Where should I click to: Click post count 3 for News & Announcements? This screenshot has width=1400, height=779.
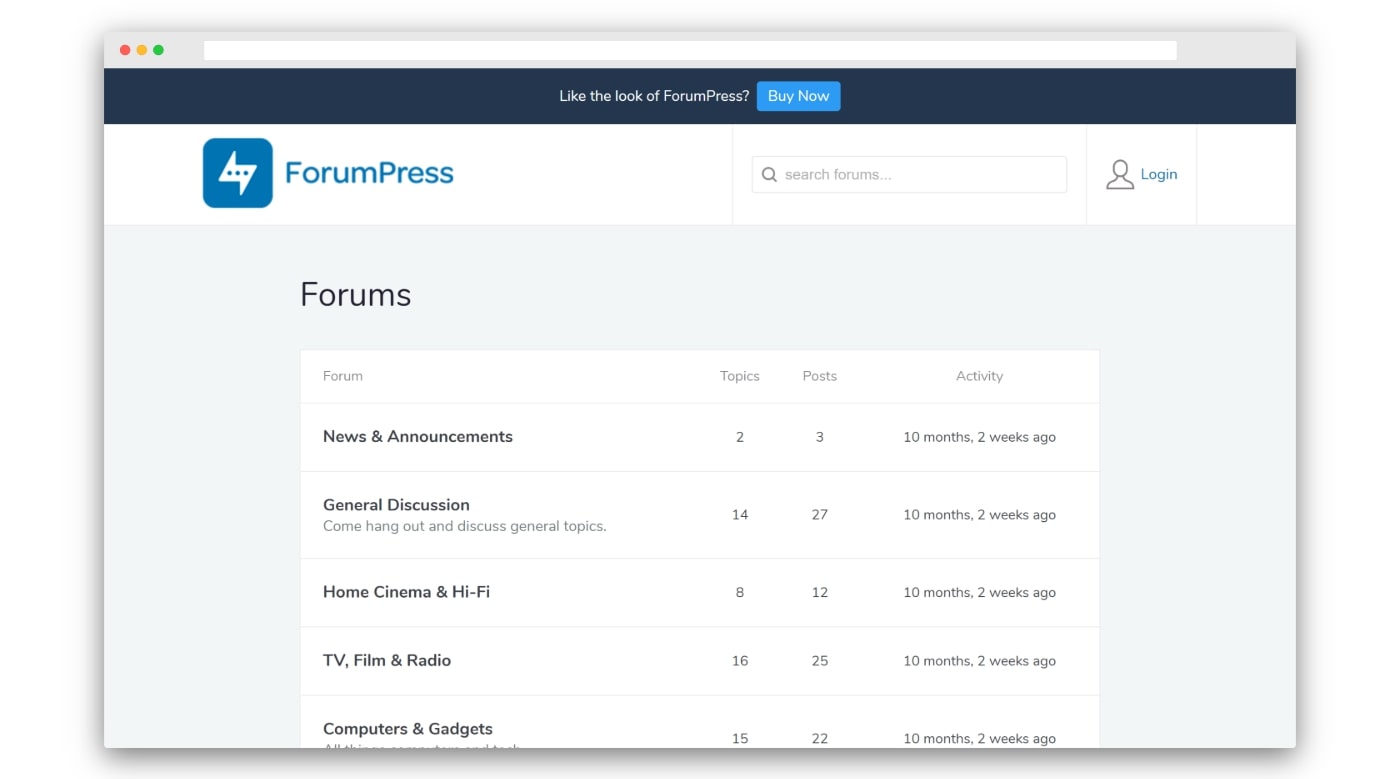point(820,437)
